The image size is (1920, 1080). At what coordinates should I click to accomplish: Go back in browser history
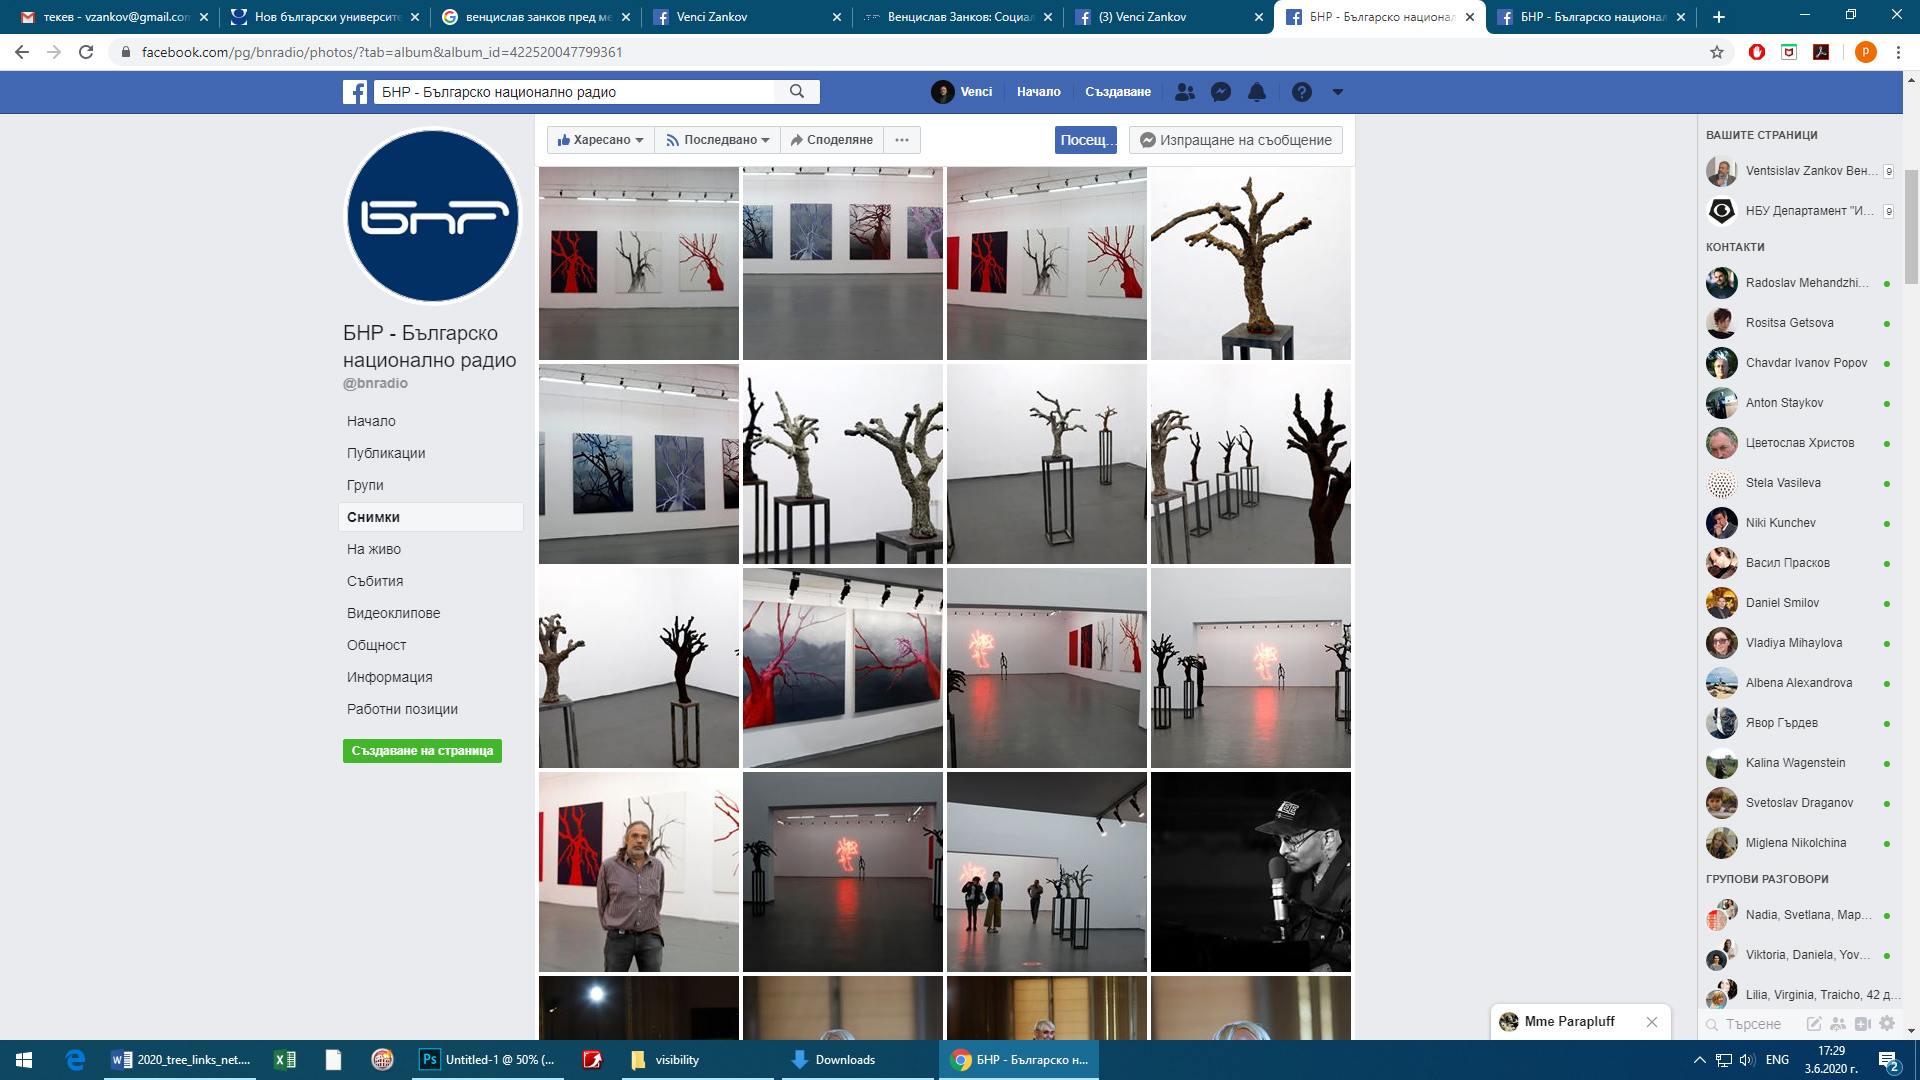(x=22, y=52)
